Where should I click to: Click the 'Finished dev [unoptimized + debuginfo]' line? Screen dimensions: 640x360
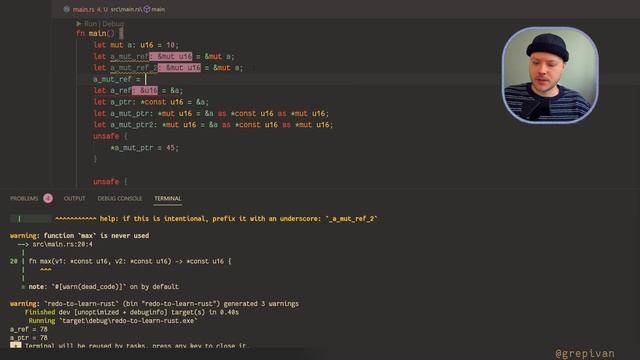point(132,312)
